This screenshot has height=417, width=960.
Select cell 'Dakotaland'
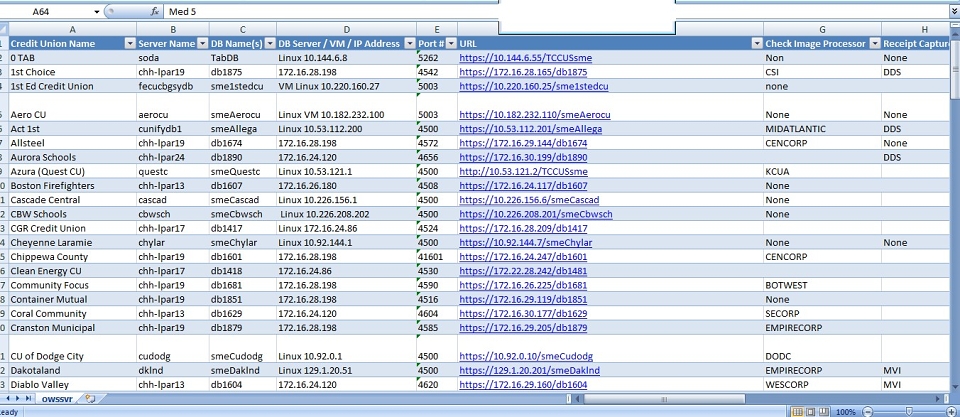coord(72,370)
